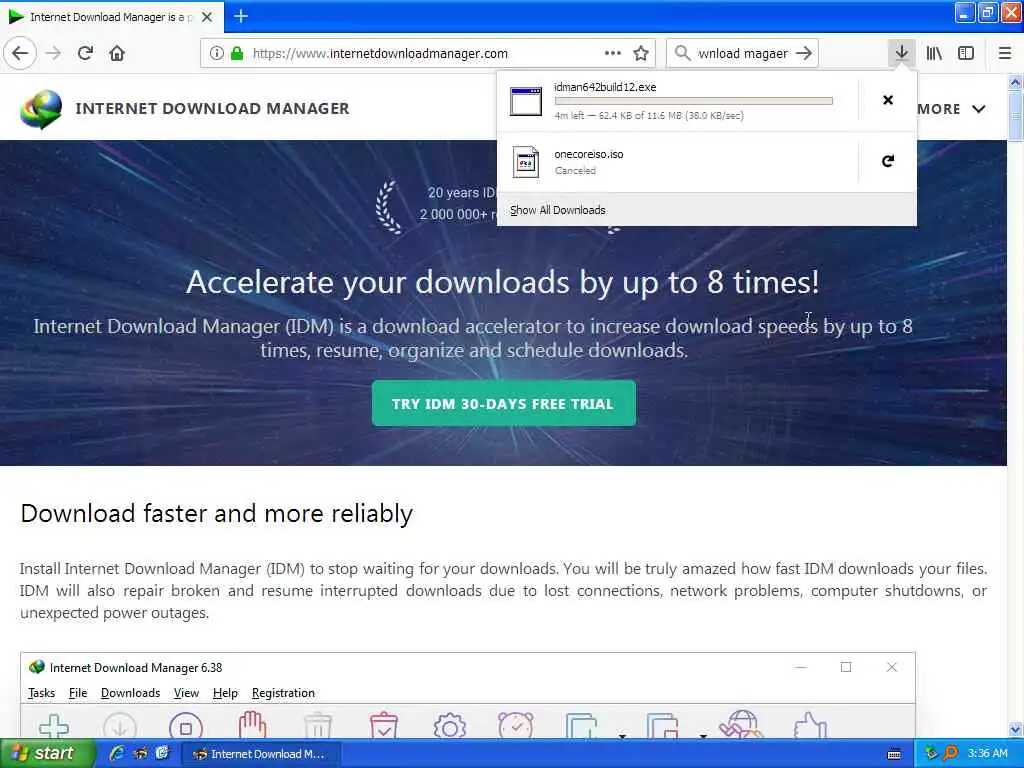Click the onecoreiso.iso file icon
Screen dimensions: 1024x768
(x=526, y=162)
